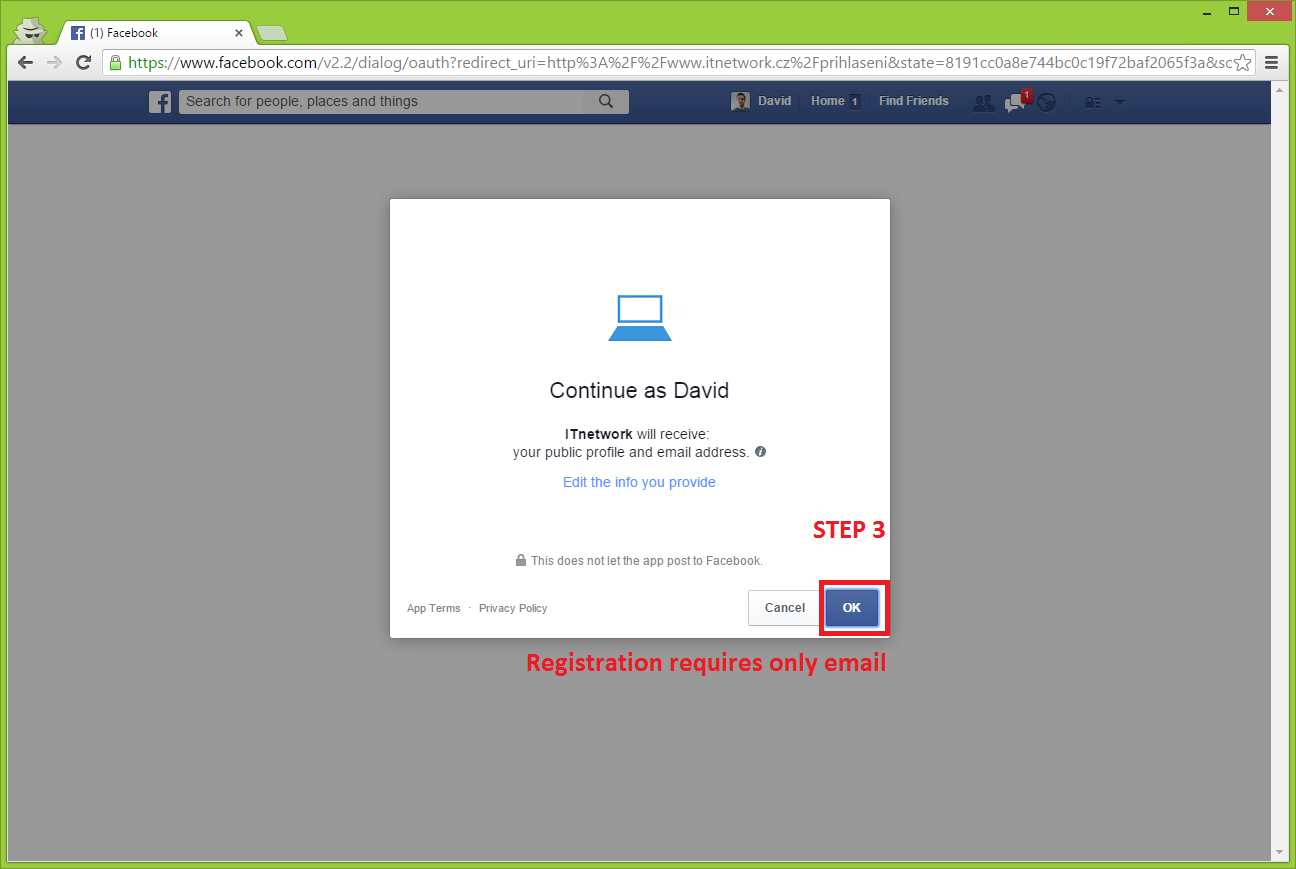Viewport: 1296px width, 869px height.
Task: Click the Facebook logo in the blue bar
Action: [x=160, y=102]
